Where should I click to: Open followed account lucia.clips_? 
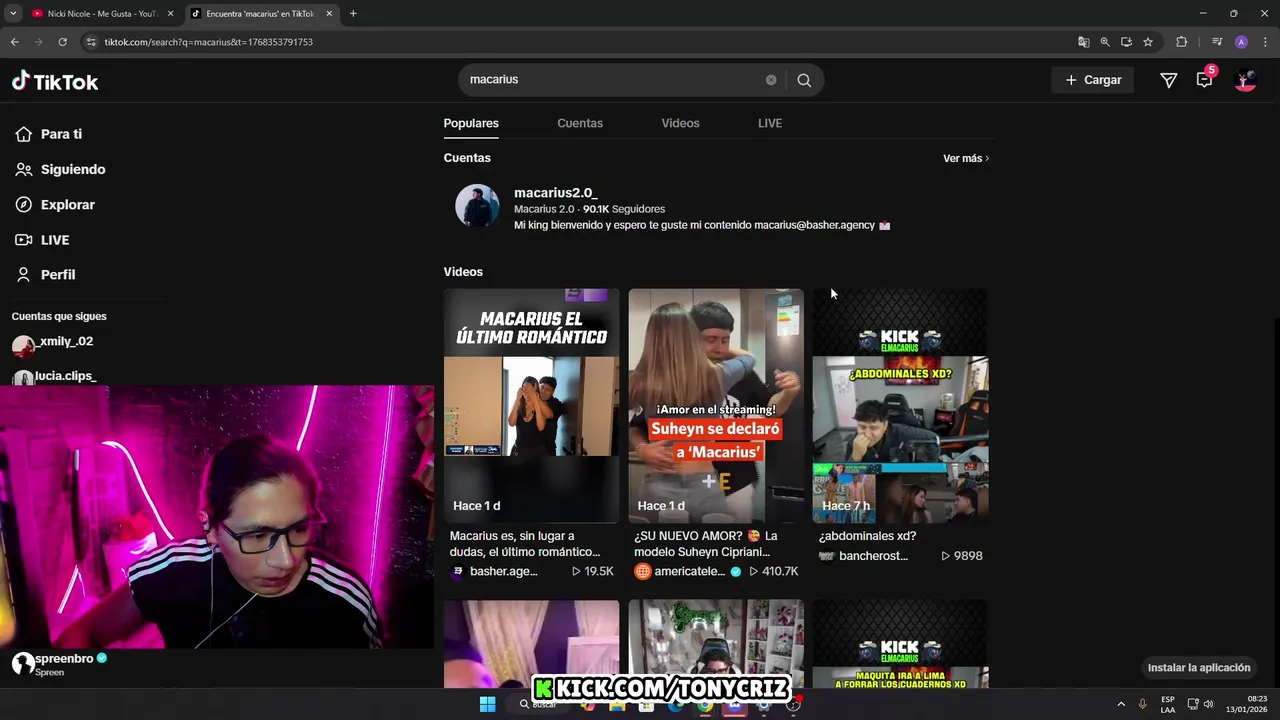point(54,377)
